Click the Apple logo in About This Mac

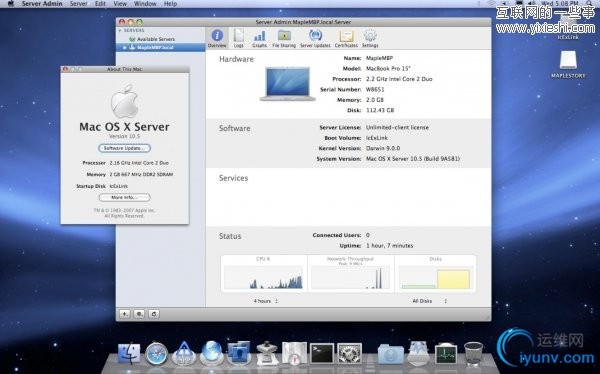click(x=124, y=101)
